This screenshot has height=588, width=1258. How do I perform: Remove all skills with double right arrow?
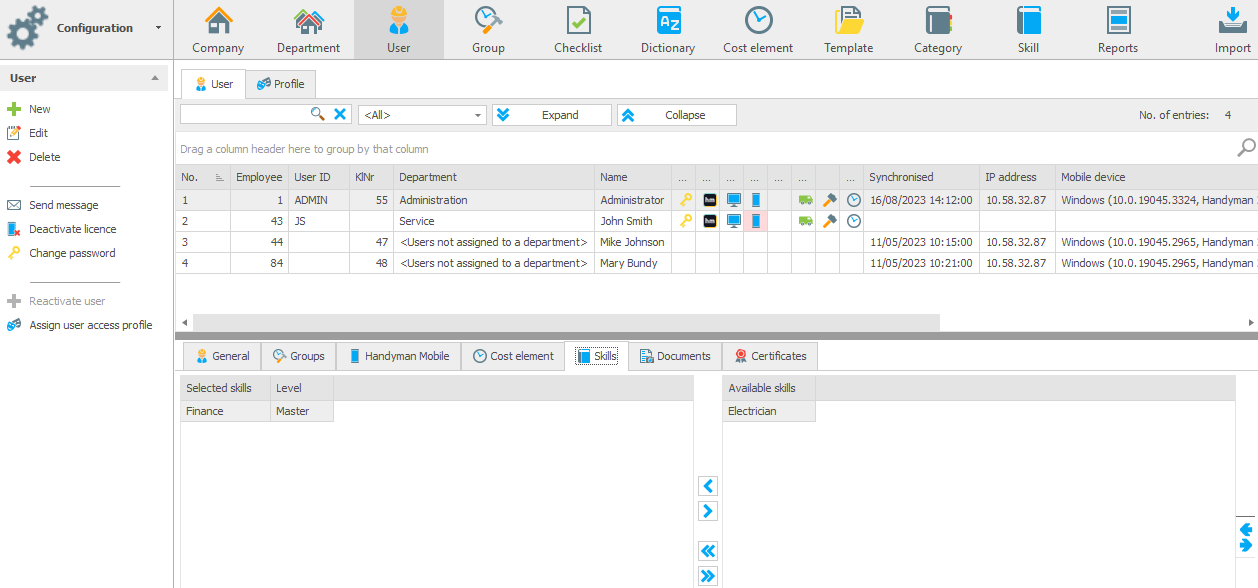(708, 576)
